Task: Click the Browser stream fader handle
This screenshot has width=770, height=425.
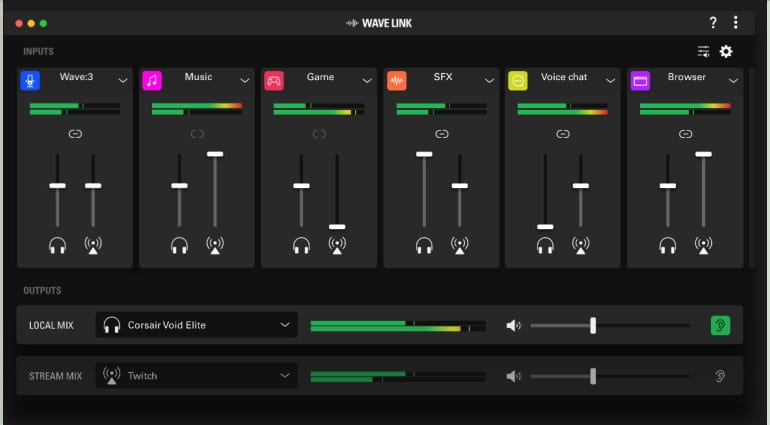Action: click(x=703, y=154)
